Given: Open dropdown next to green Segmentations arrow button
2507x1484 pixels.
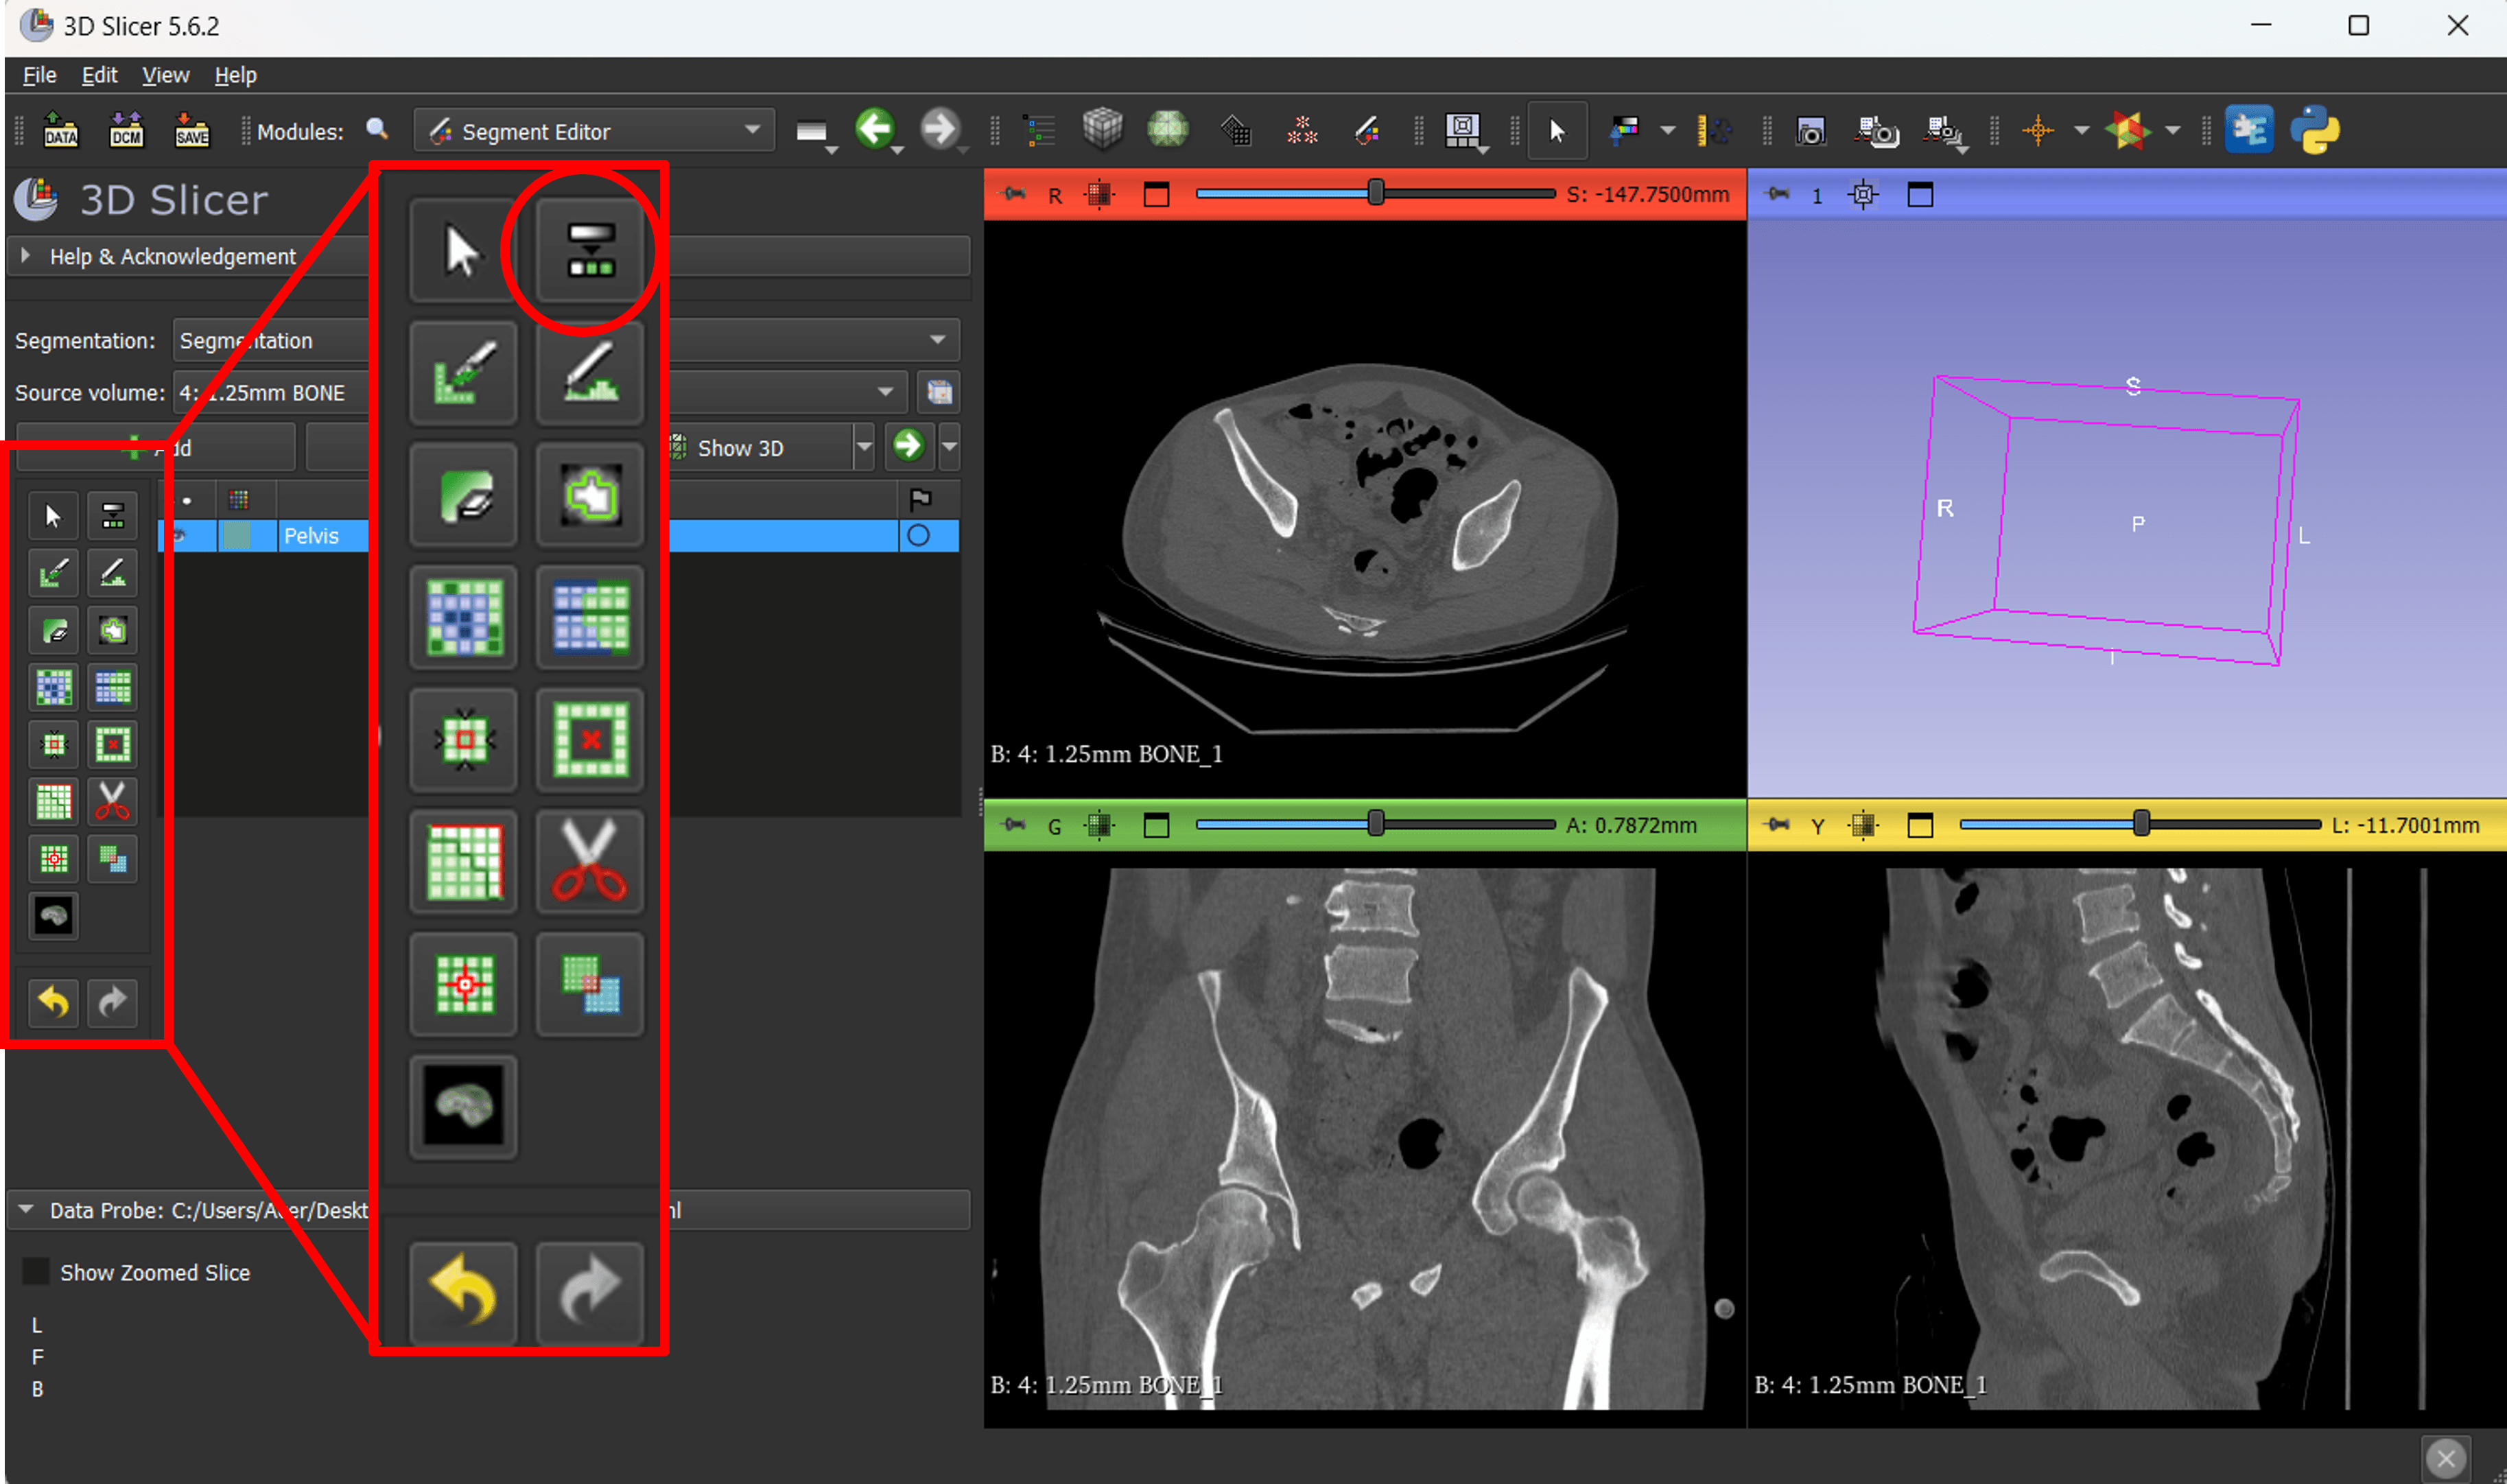Looking at the screenshot, I should [949, 447].
